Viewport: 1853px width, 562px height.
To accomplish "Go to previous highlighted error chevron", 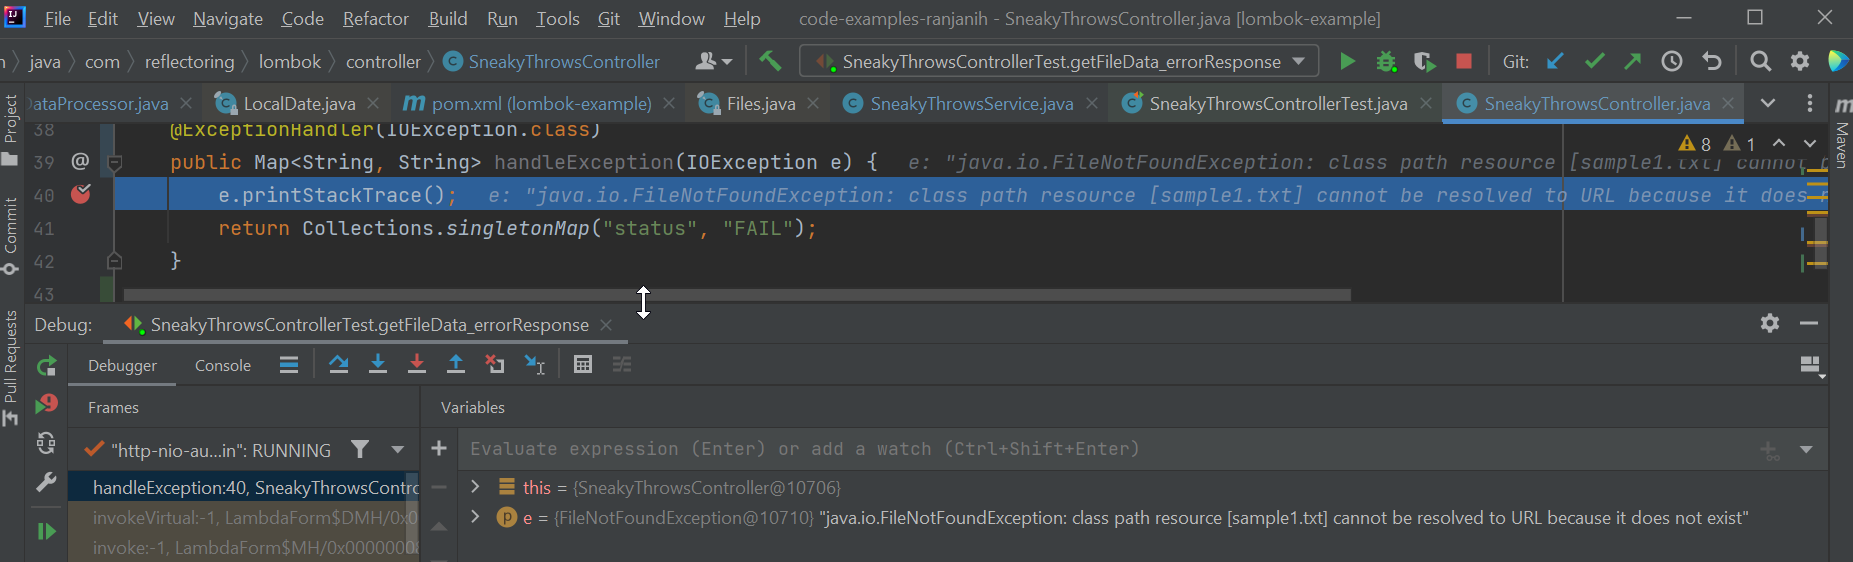I will [1779, 144].
